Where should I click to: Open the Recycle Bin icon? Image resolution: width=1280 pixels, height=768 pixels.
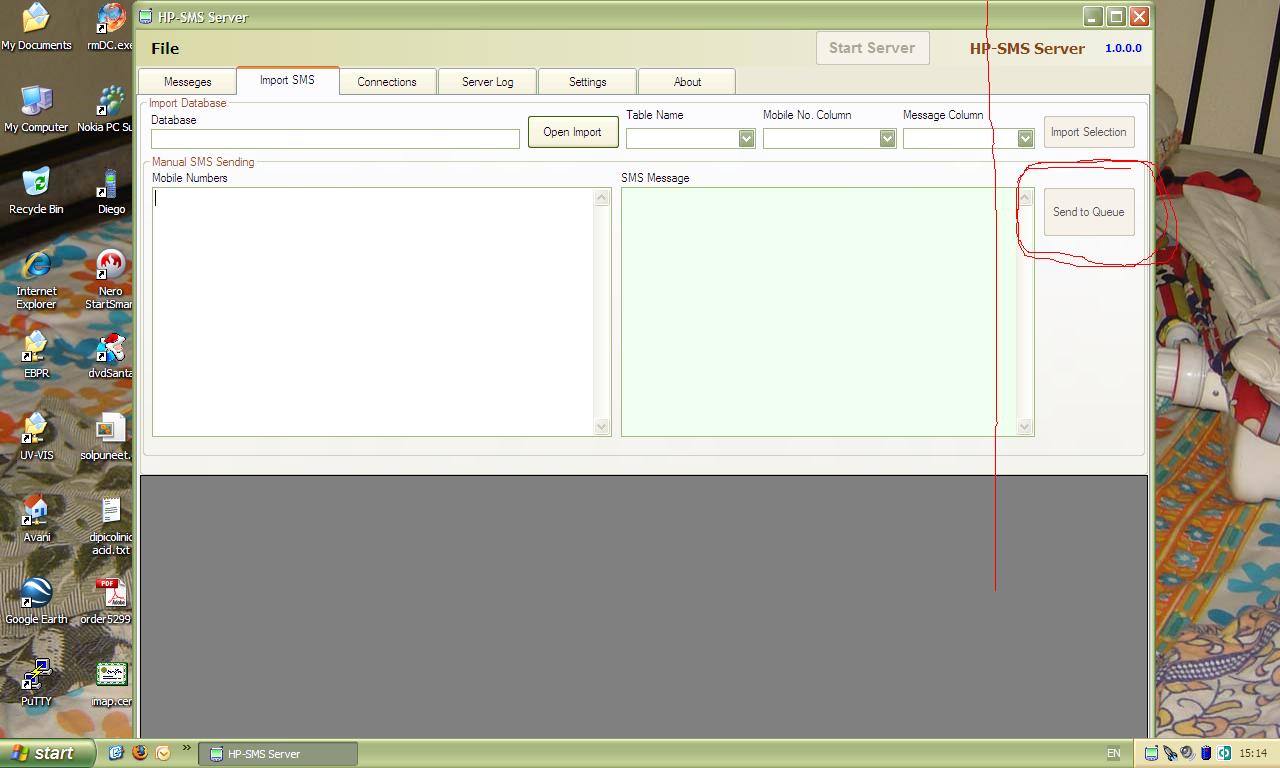click(36, 184)
